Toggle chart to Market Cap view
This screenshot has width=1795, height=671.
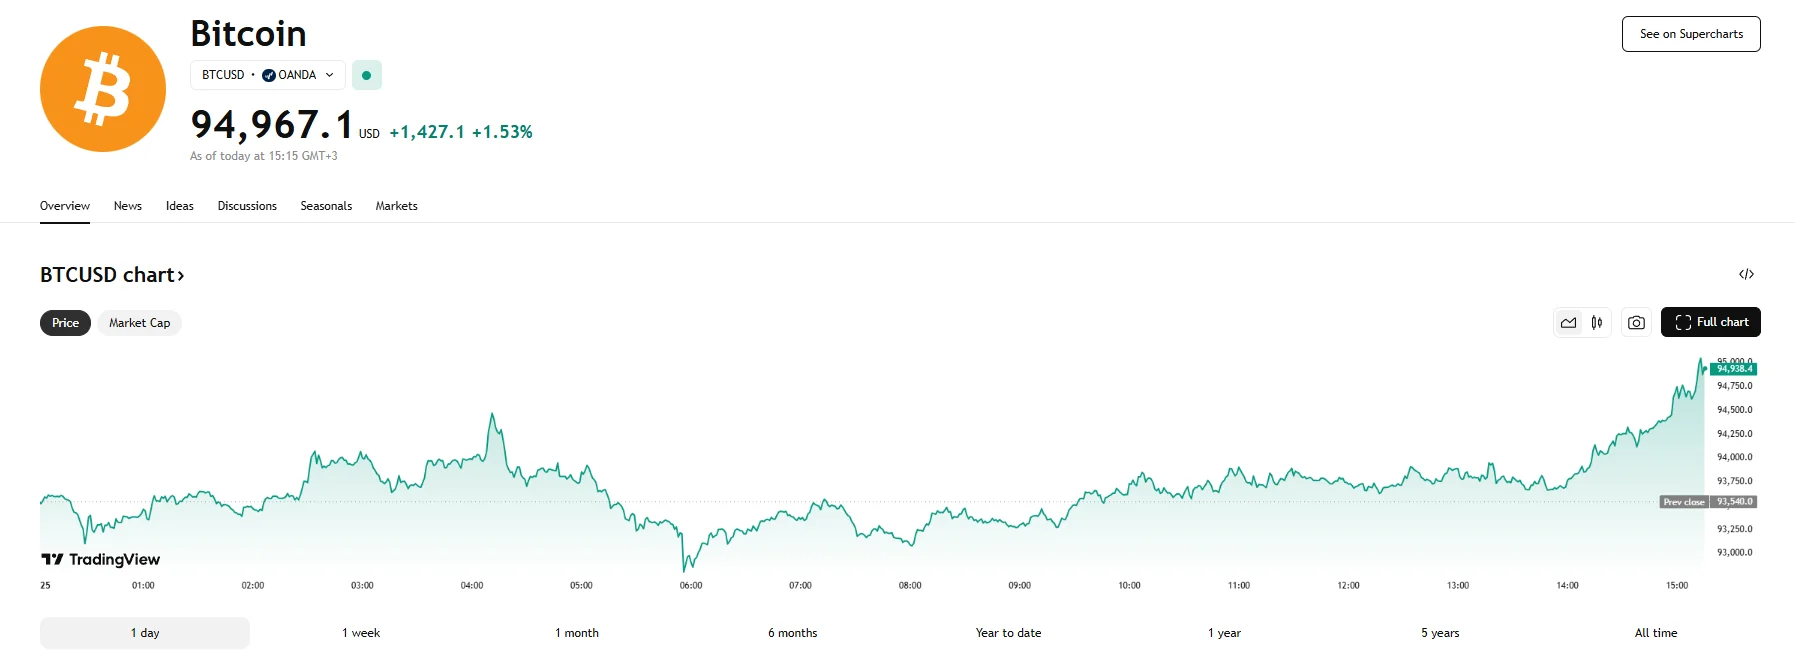(x=139, y=323)
